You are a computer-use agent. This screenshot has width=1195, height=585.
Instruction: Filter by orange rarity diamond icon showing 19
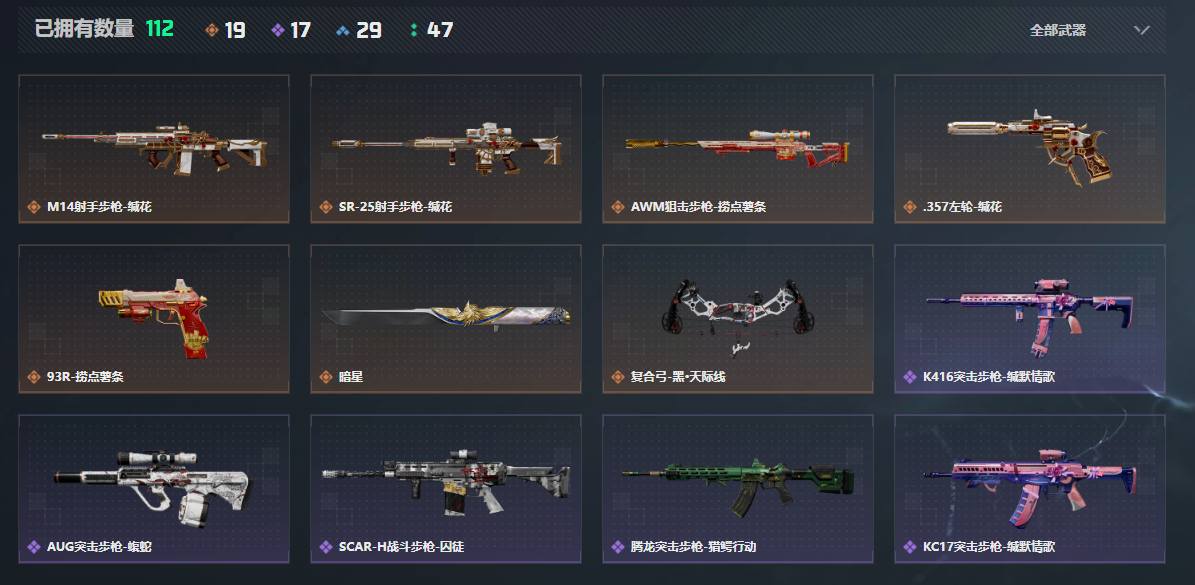(211, 30)
